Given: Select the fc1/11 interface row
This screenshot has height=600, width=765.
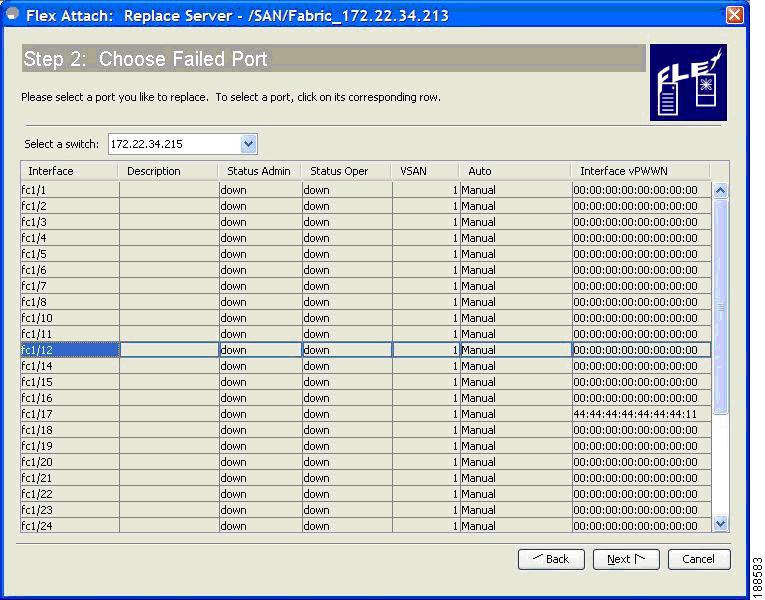Looking at the screenshot, I should coord(366,334).
